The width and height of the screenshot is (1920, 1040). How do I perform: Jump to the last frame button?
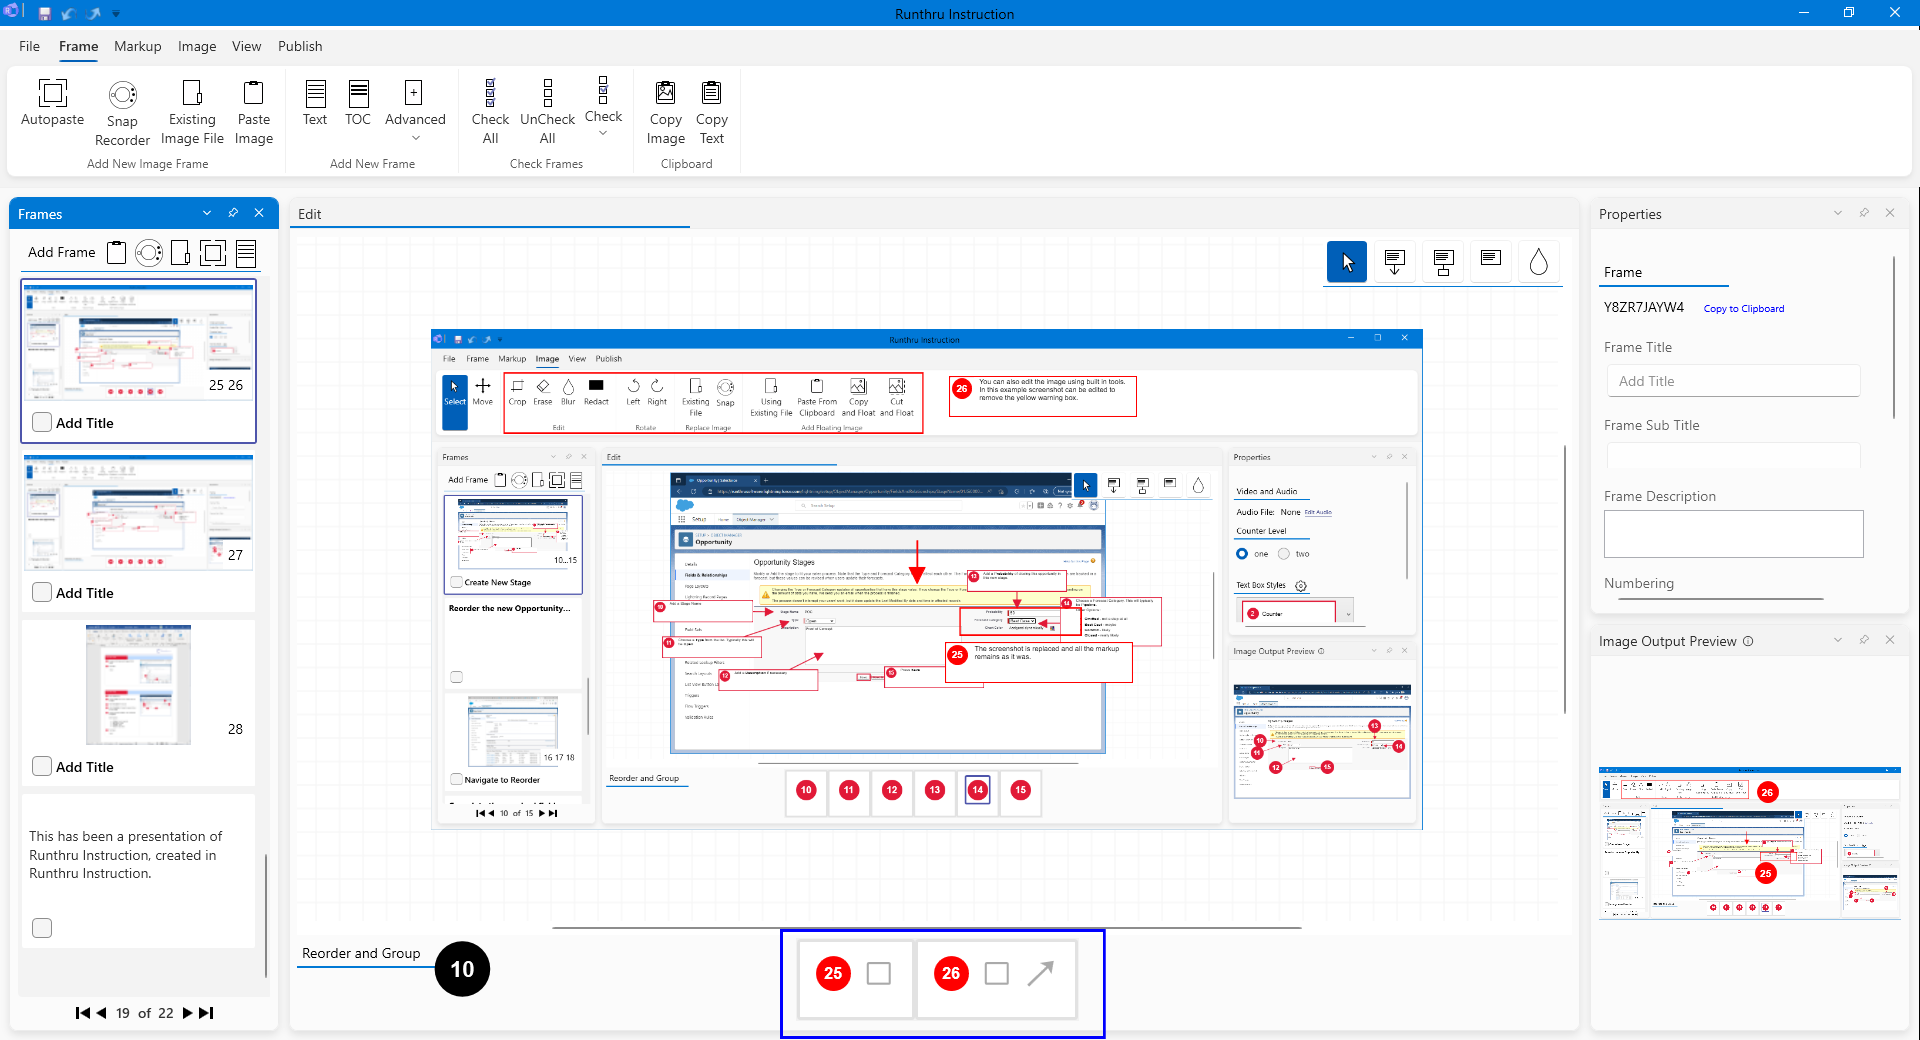[x=207, y=1013]
